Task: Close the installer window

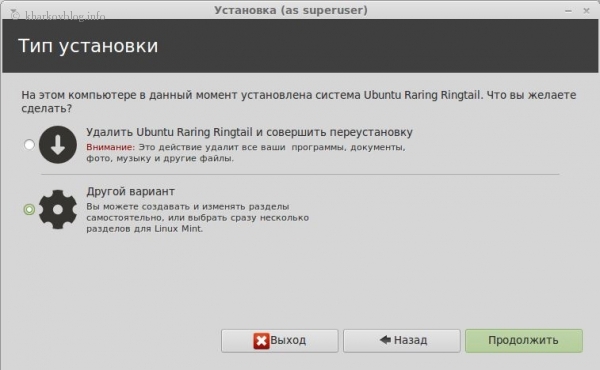Action: tap(586, 11)
